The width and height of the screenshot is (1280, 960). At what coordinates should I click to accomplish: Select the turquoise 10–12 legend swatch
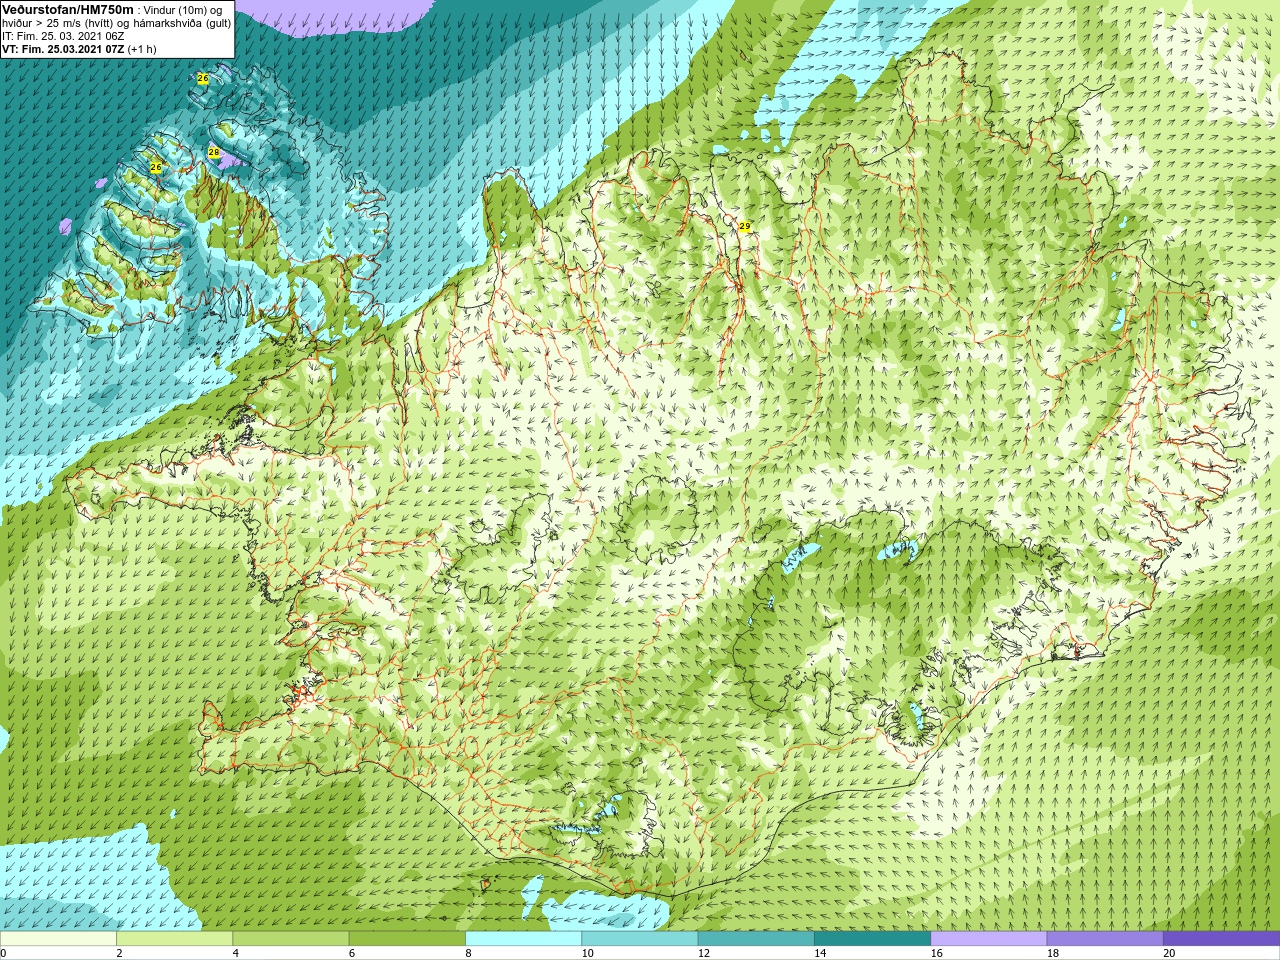coord(639,939)
